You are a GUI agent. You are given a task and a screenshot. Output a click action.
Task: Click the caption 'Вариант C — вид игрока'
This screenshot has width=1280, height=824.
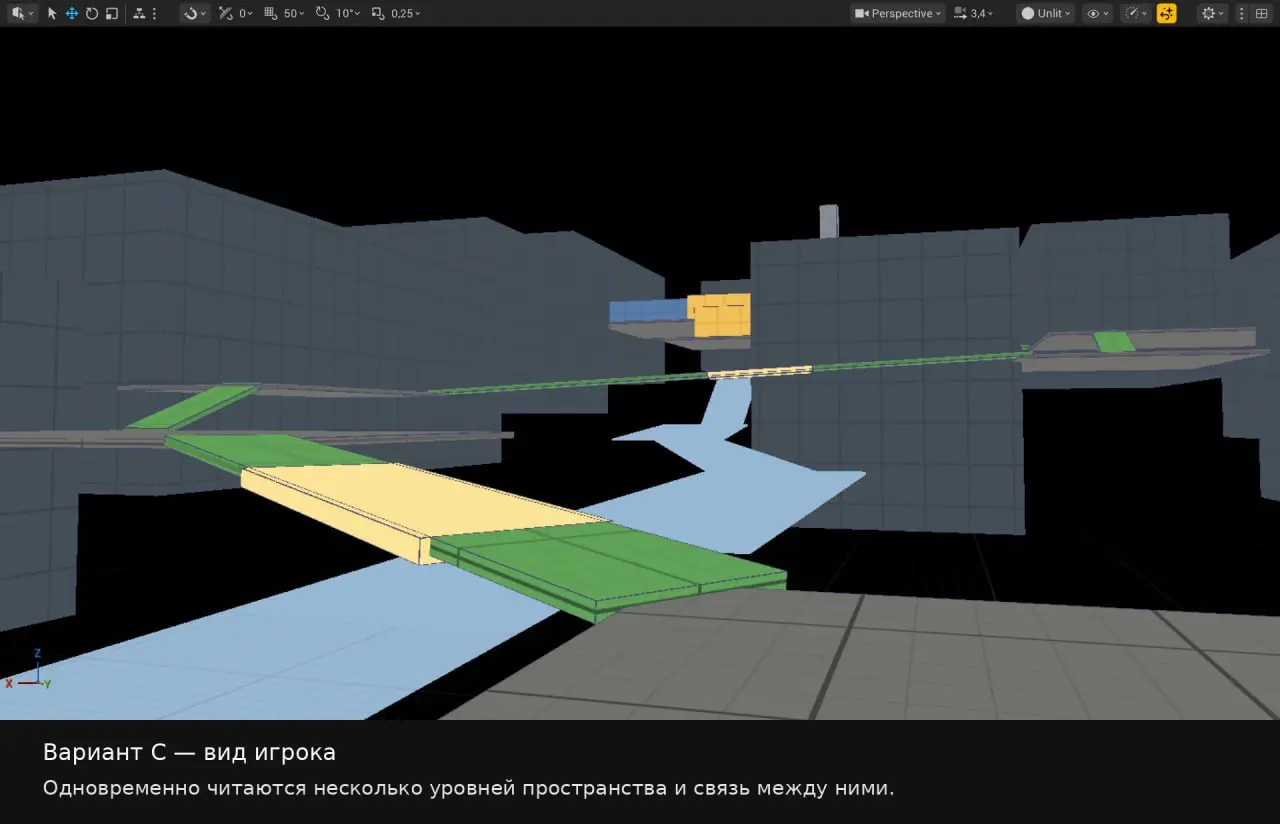tap(189, 752)
